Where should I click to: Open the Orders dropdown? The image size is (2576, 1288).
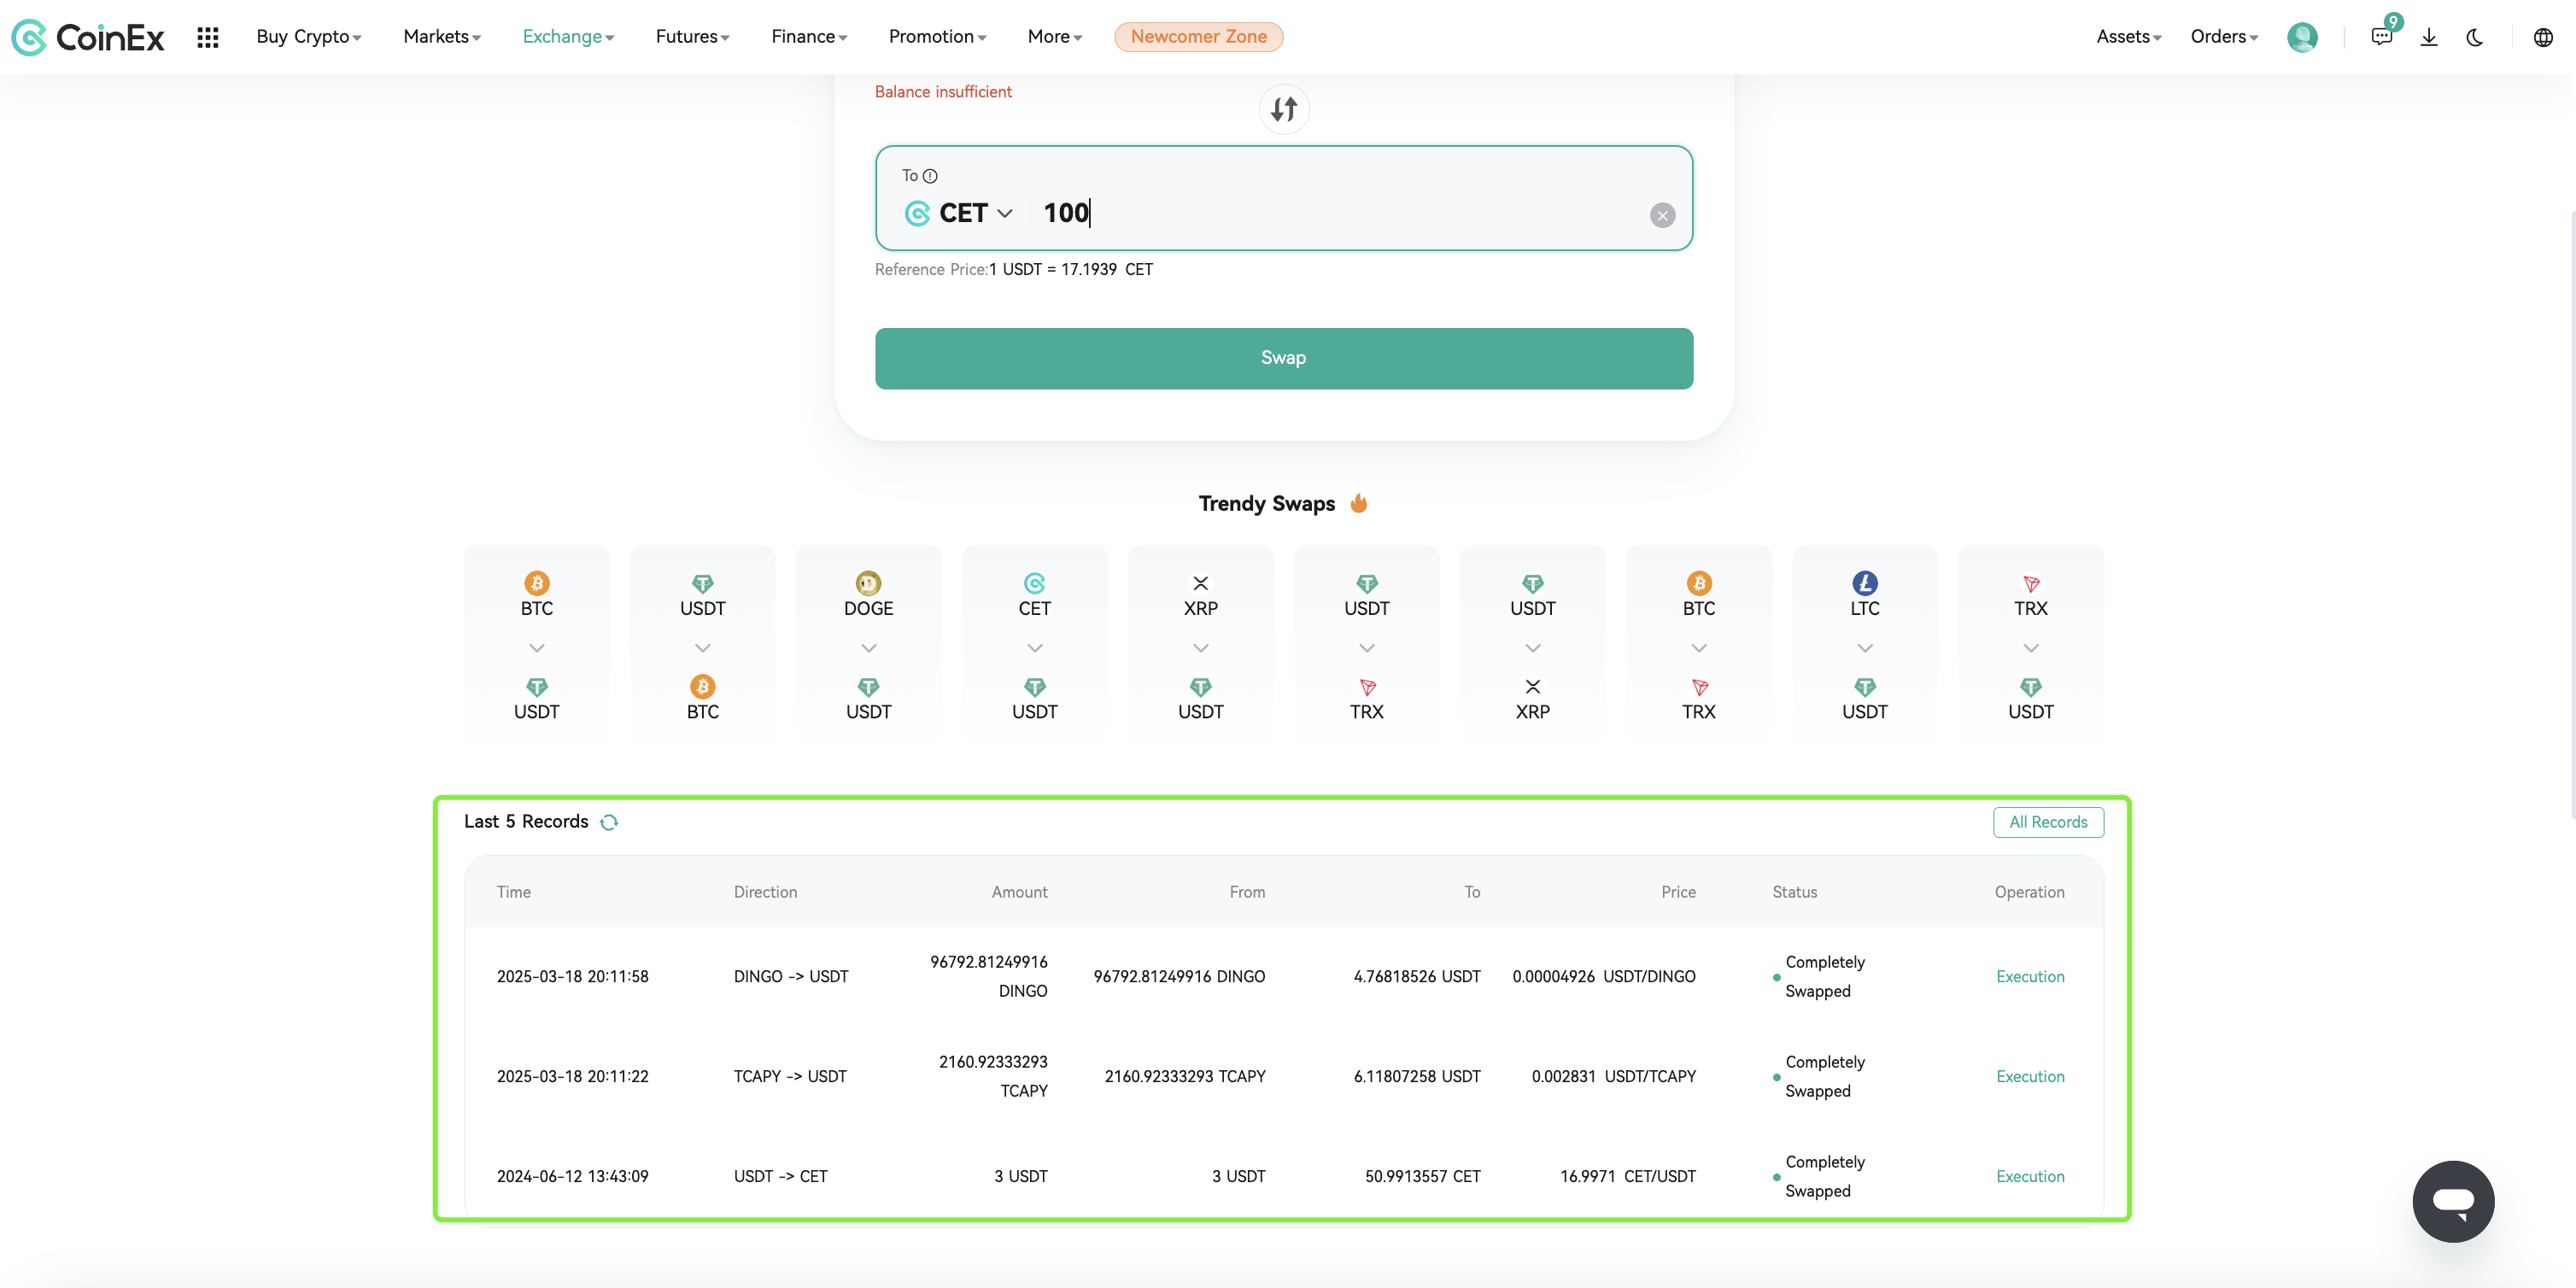coord(2224,37)
